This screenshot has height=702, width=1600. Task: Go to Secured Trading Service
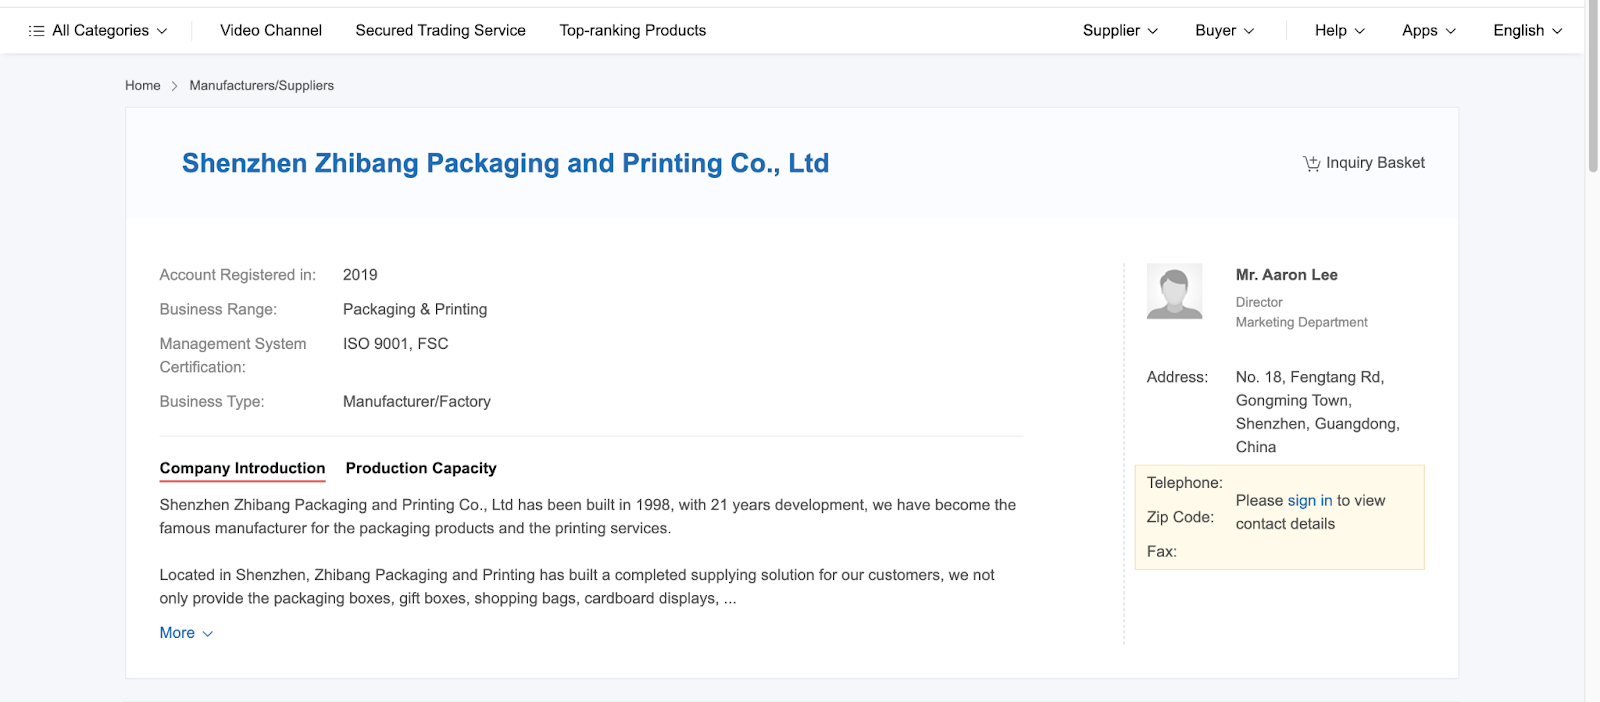[x=440, y=31]
